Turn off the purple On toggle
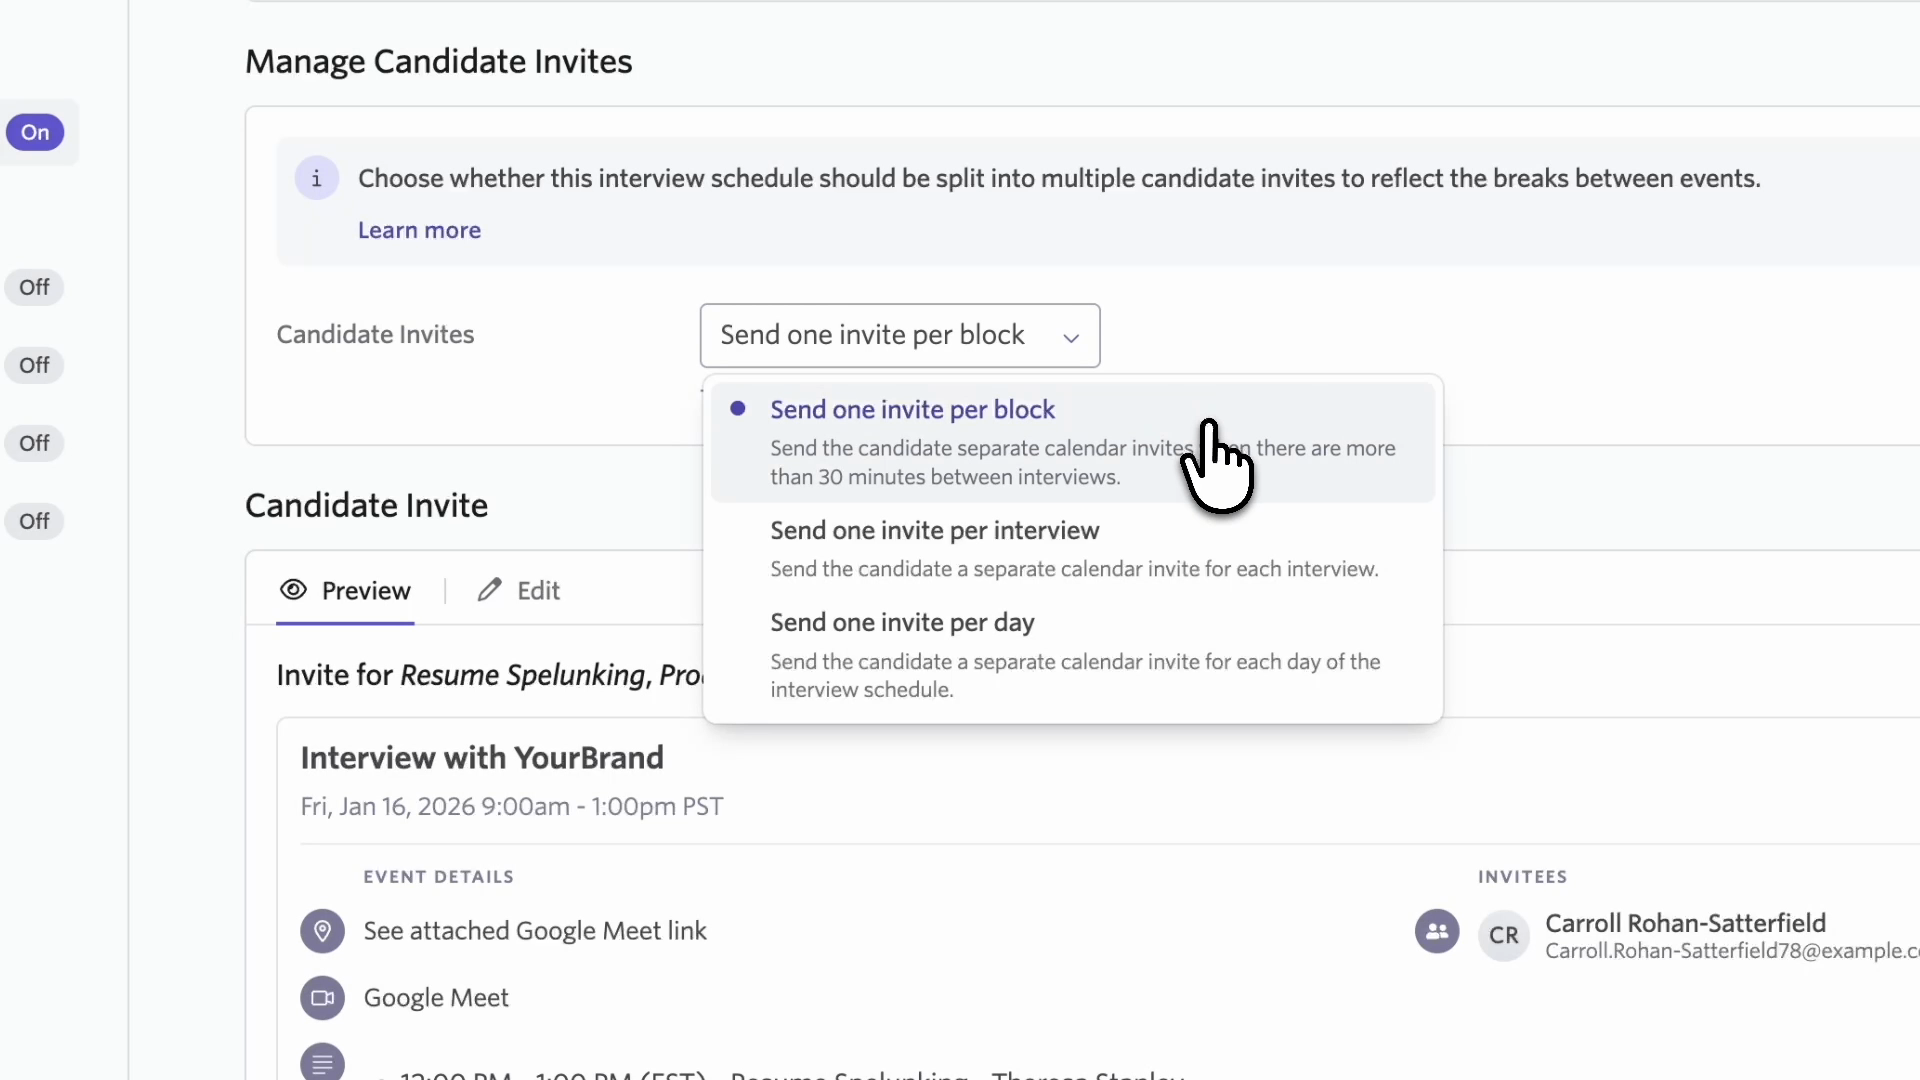Image resolution: width=1920 pixels, height=1080 pixels. pos(35,132)
